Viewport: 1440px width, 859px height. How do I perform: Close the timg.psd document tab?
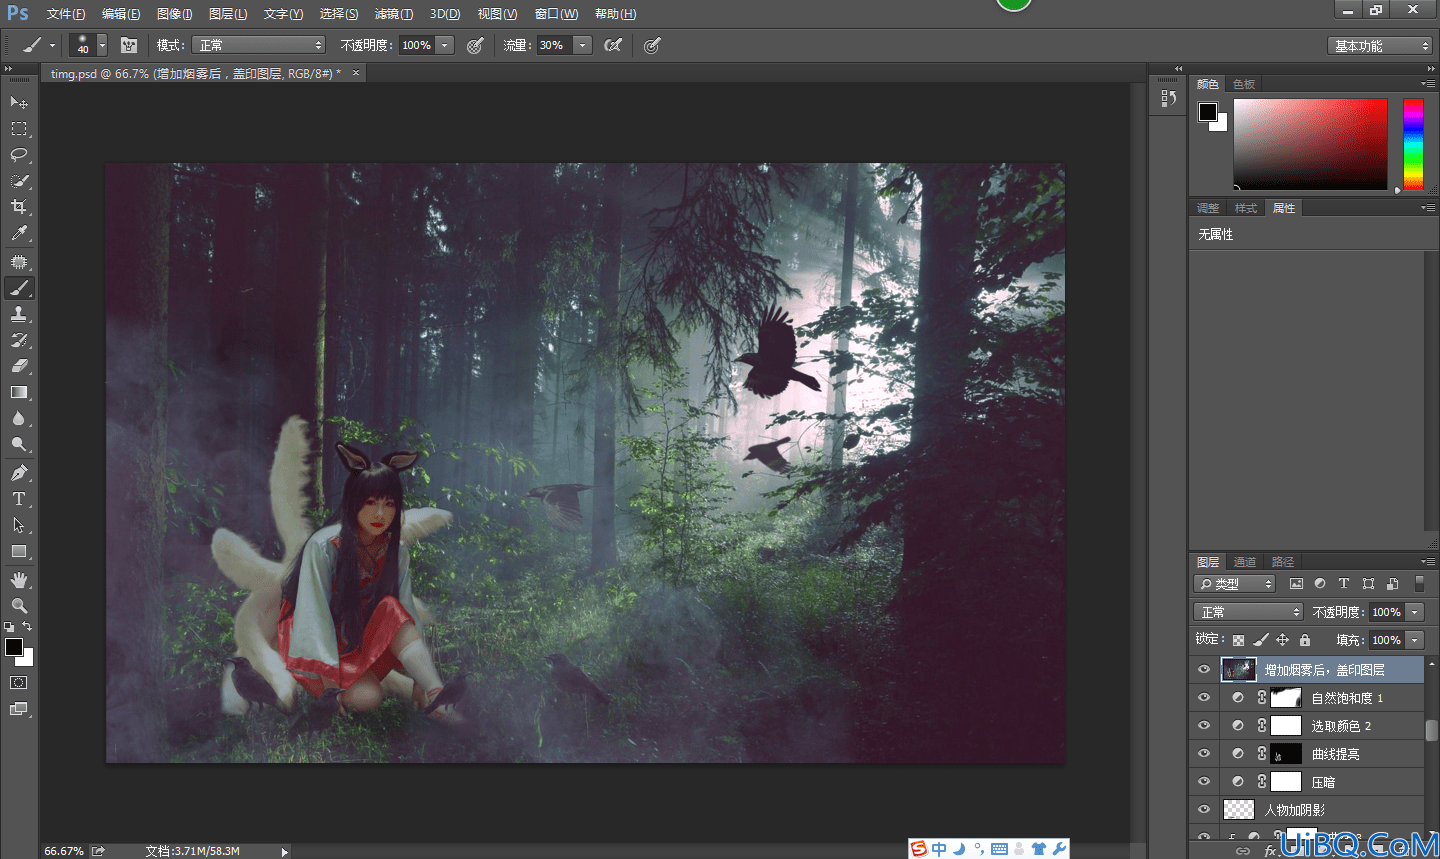point(355,73)
